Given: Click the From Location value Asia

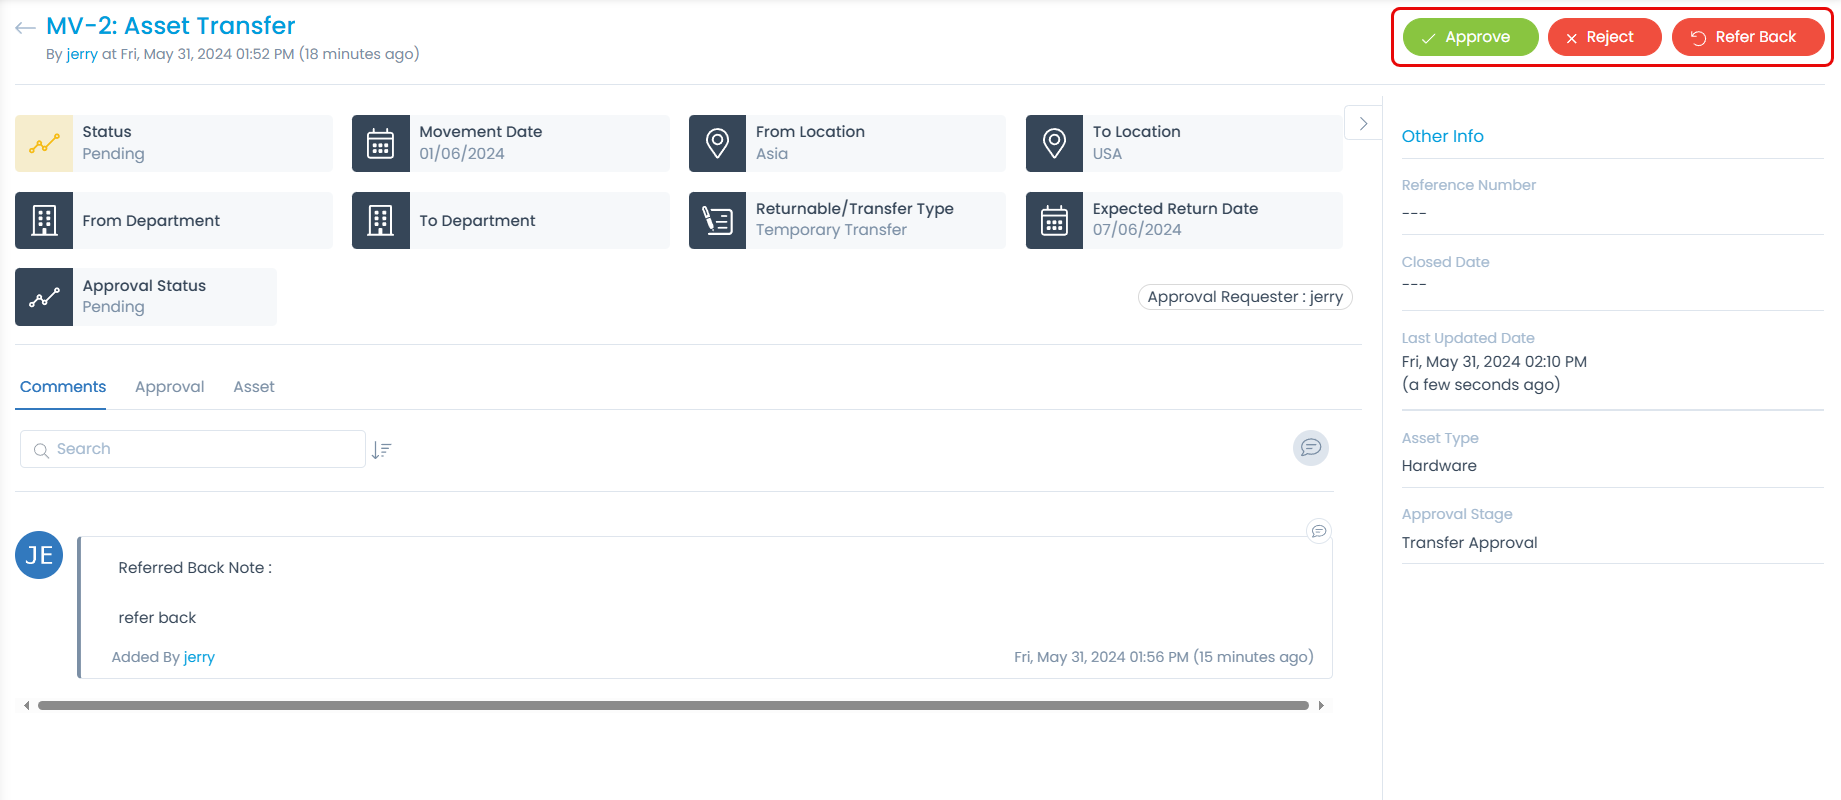Looking at the screenshot, I should click(772, 154).
